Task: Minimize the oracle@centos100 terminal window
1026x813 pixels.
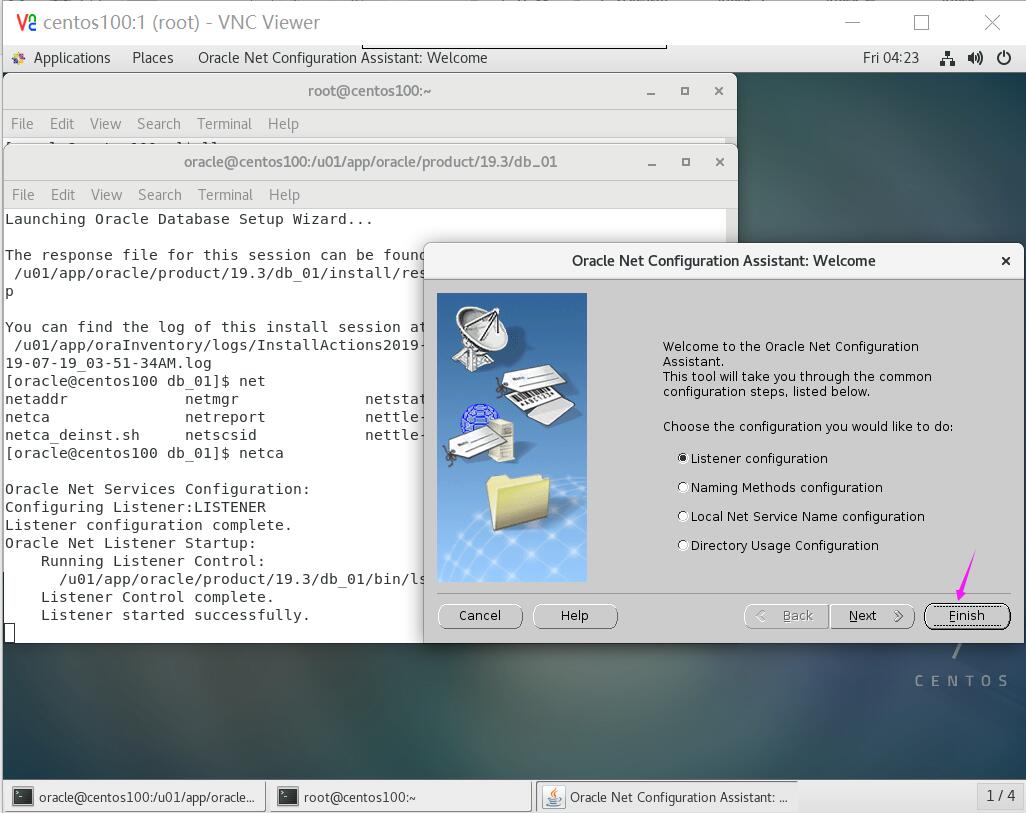Action: [x=652, y=162]
